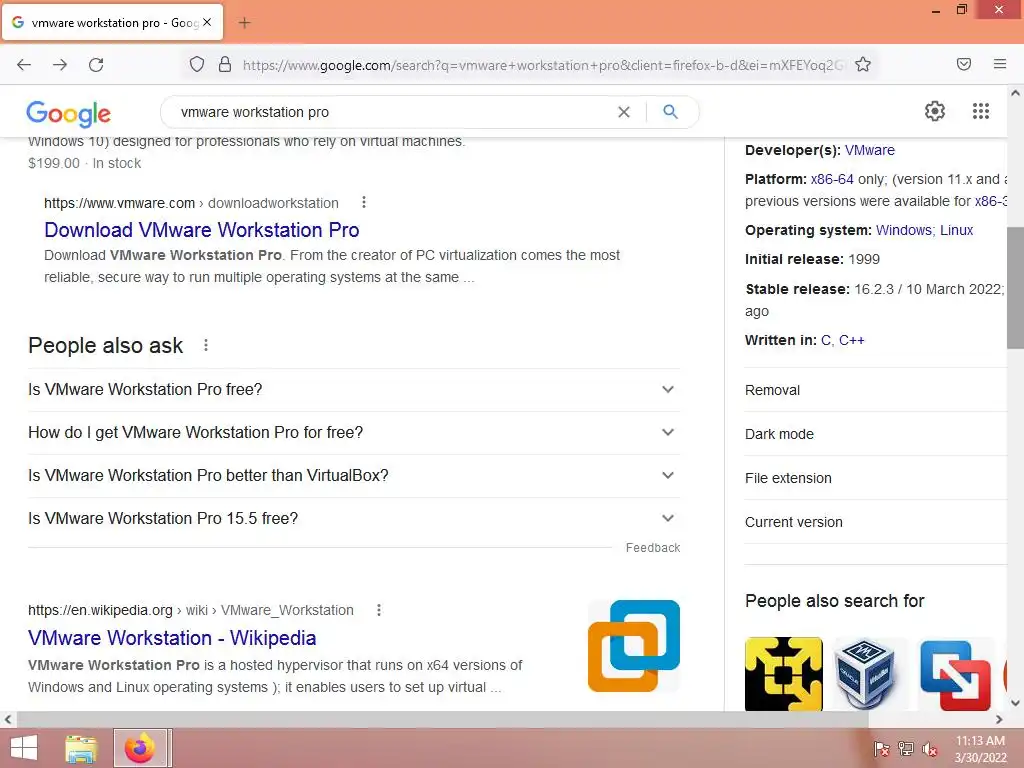Focus the Google search input field
This screenshot has height=768, width=1024.
392,112
